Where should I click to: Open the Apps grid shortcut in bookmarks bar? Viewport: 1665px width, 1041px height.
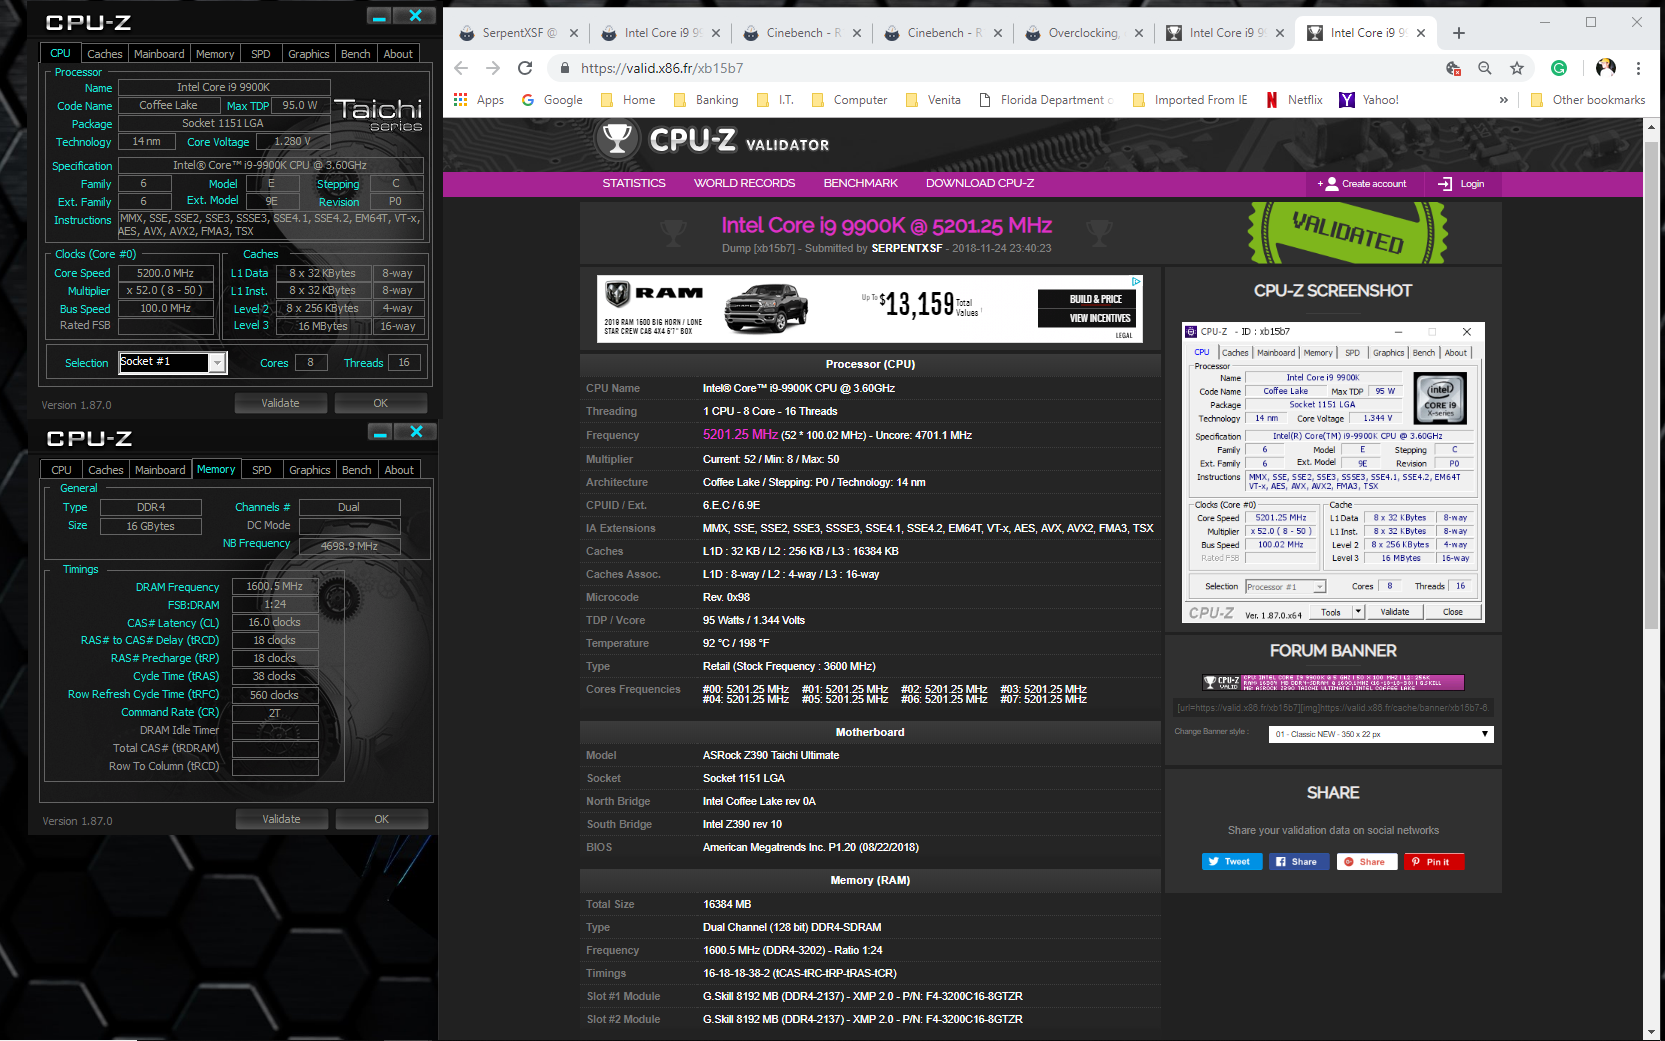pos(479,100)
